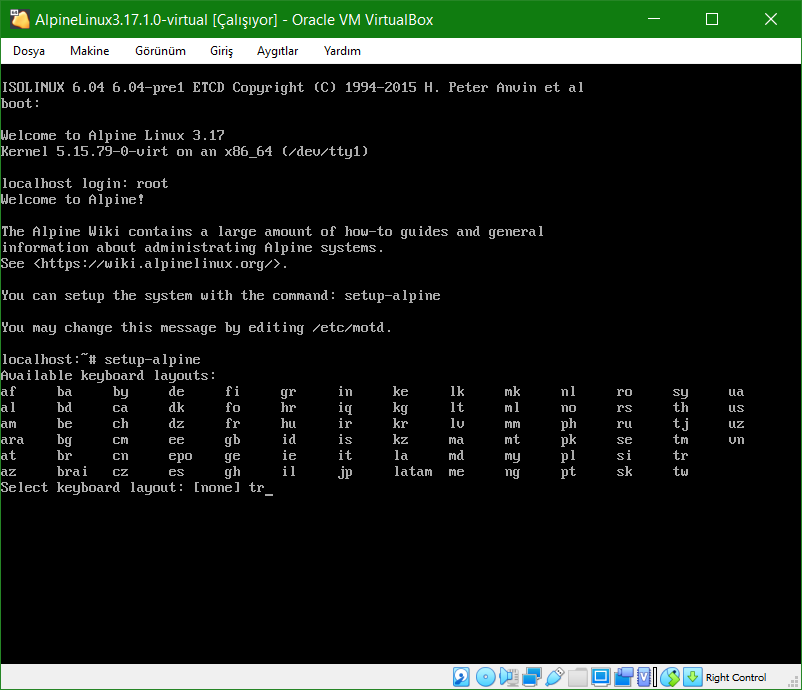Screen dimensions: 802x690
Task: Click 'us' in the keyboard layout list
Action: click(736, 408)
